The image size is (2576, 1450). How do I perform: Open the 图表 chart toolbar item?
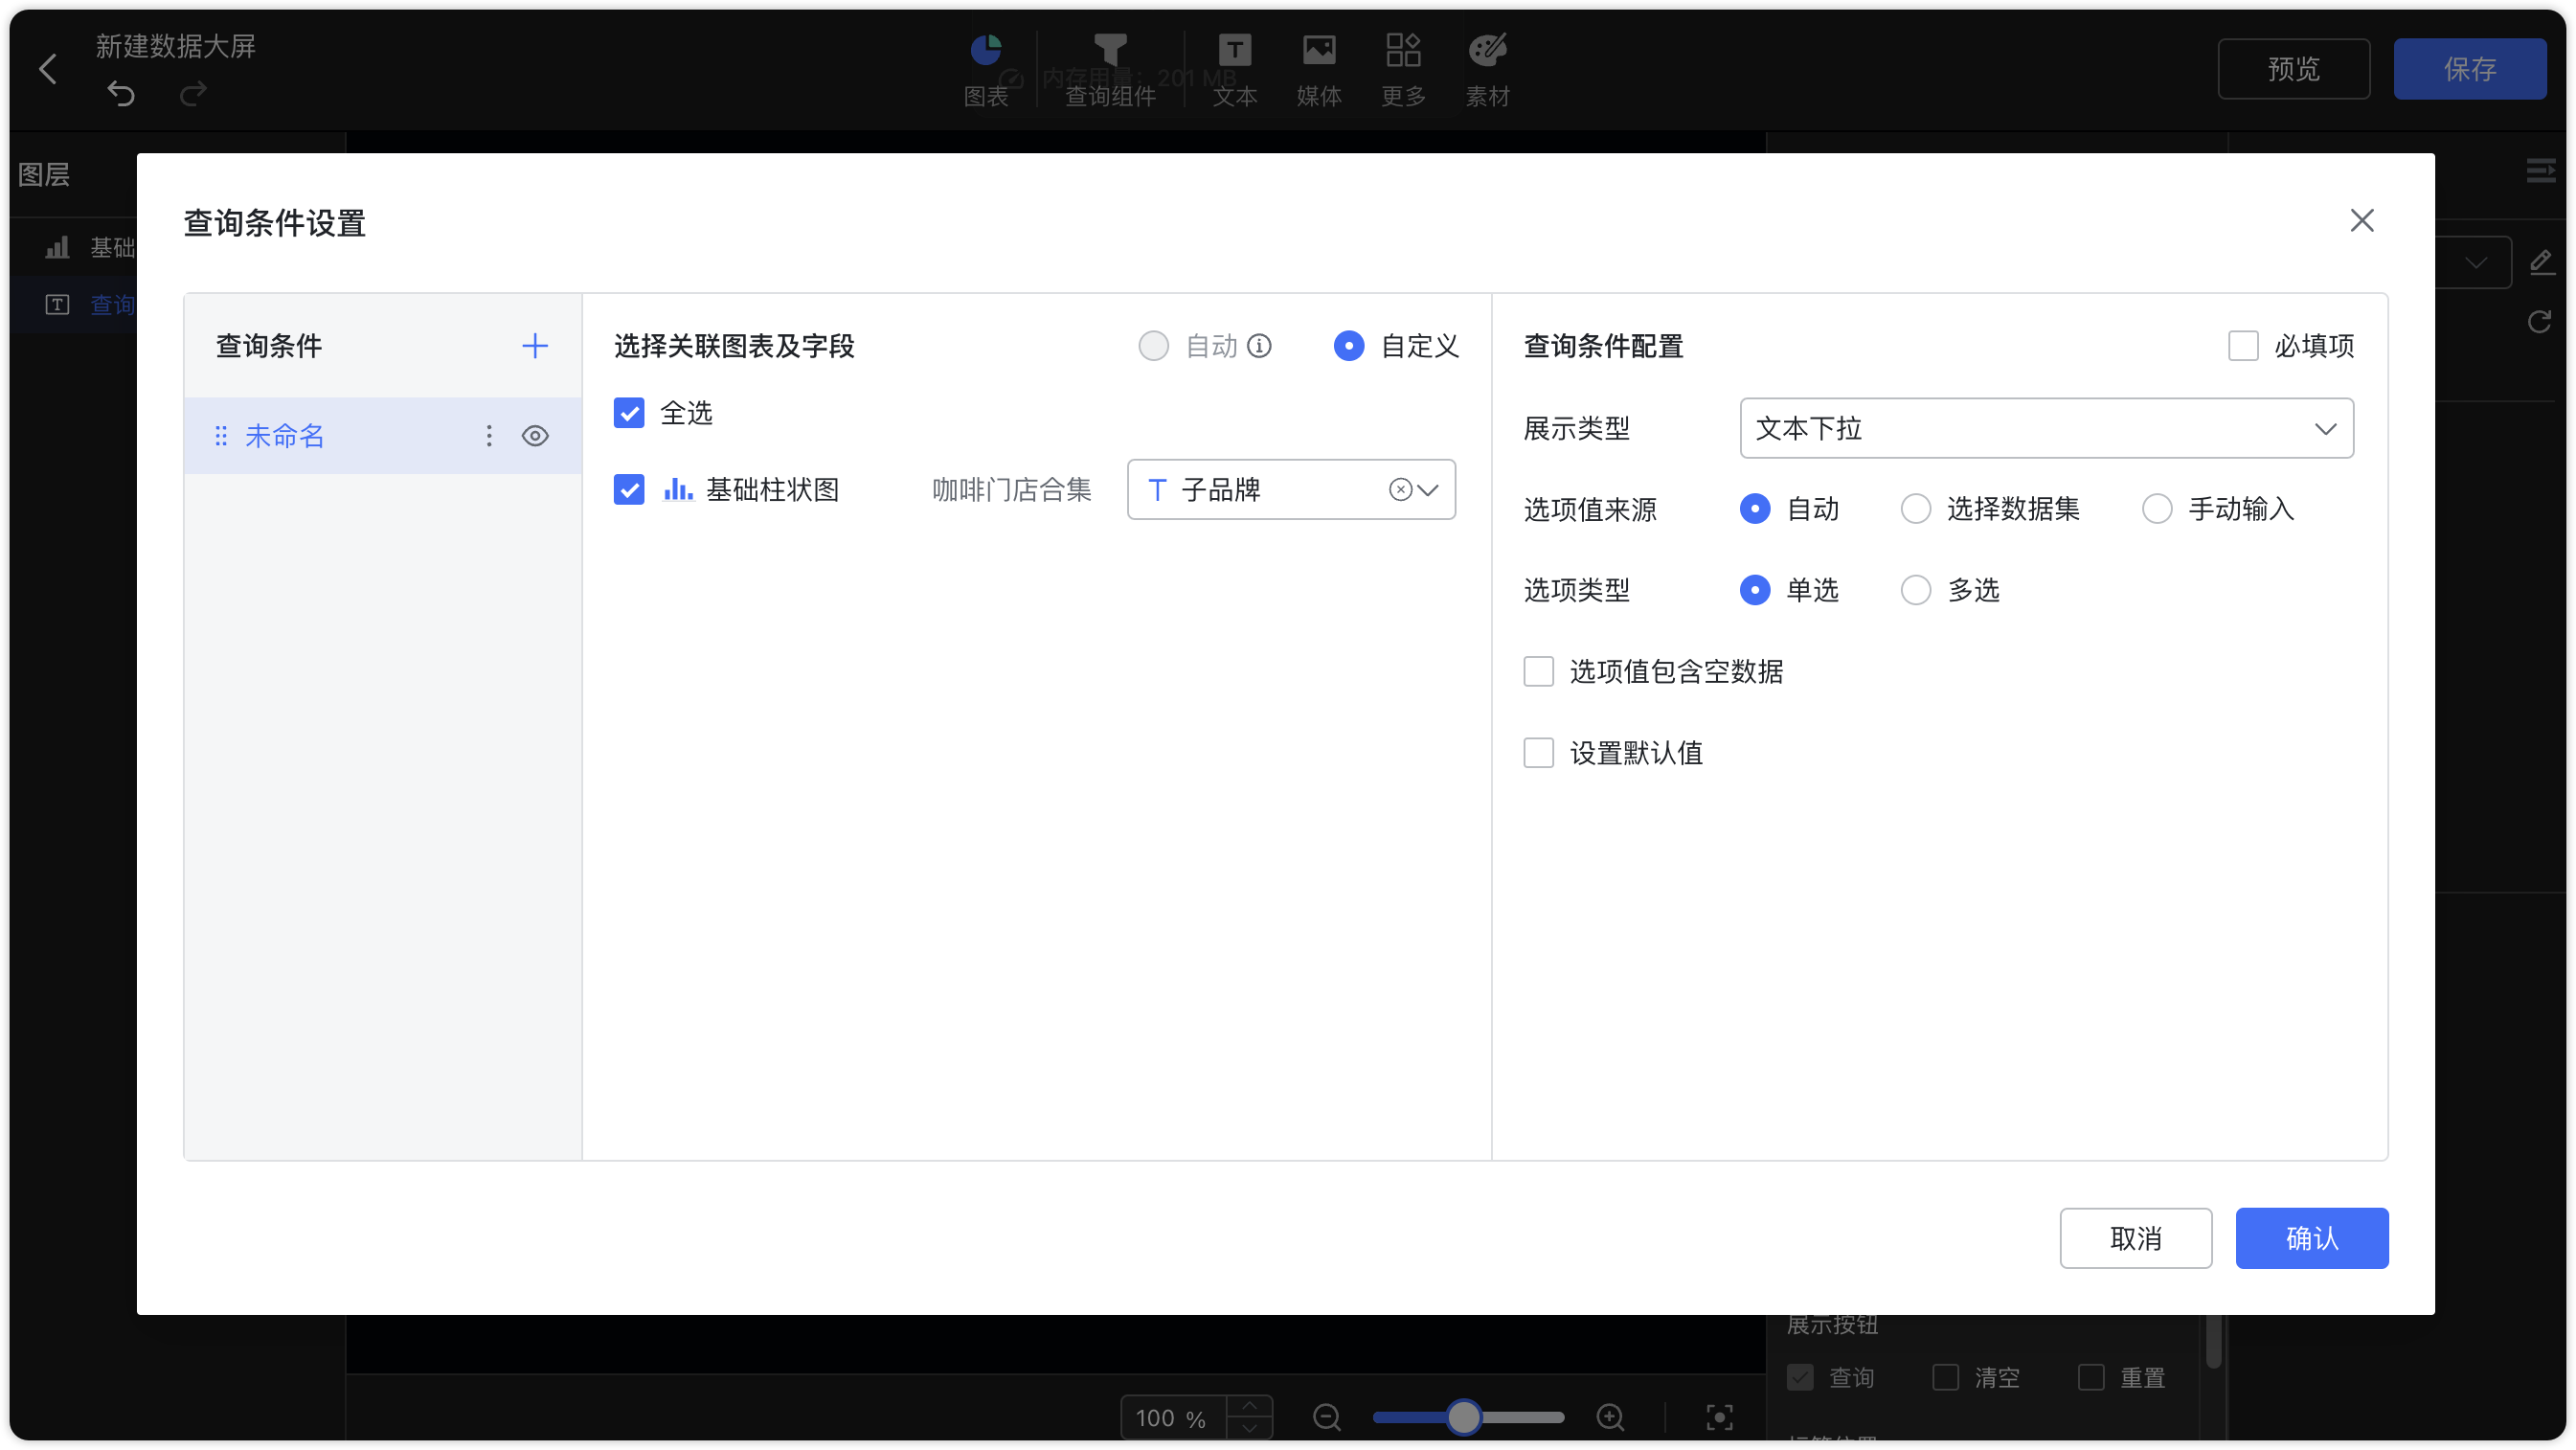pyautogui.click(x=985, y=70)
